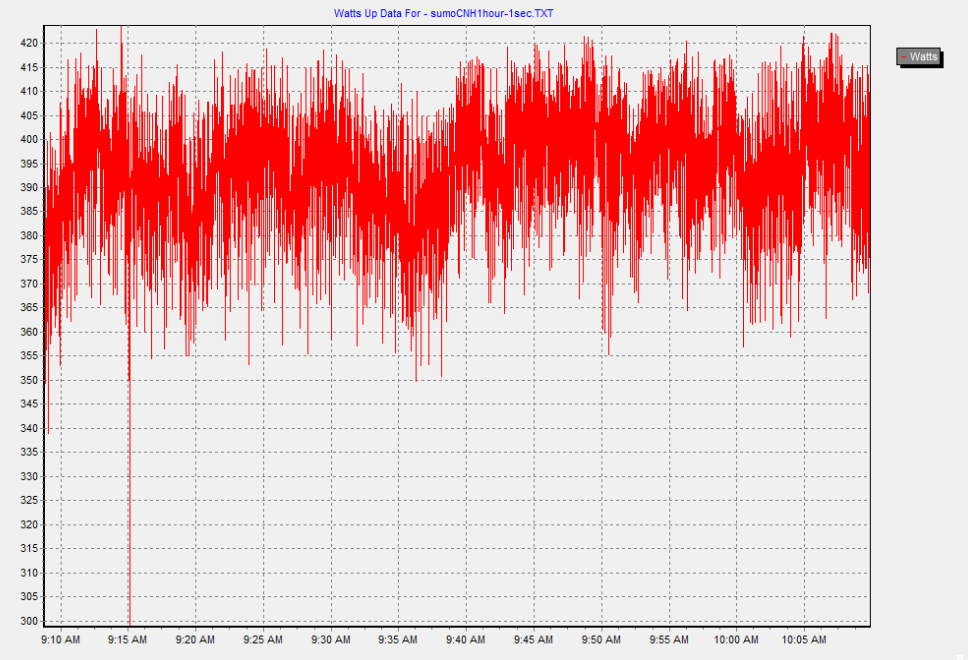Click the 9:35 AM time axis label
The height and width of the screenshot is (660, 968).
[x=398, y=640]
